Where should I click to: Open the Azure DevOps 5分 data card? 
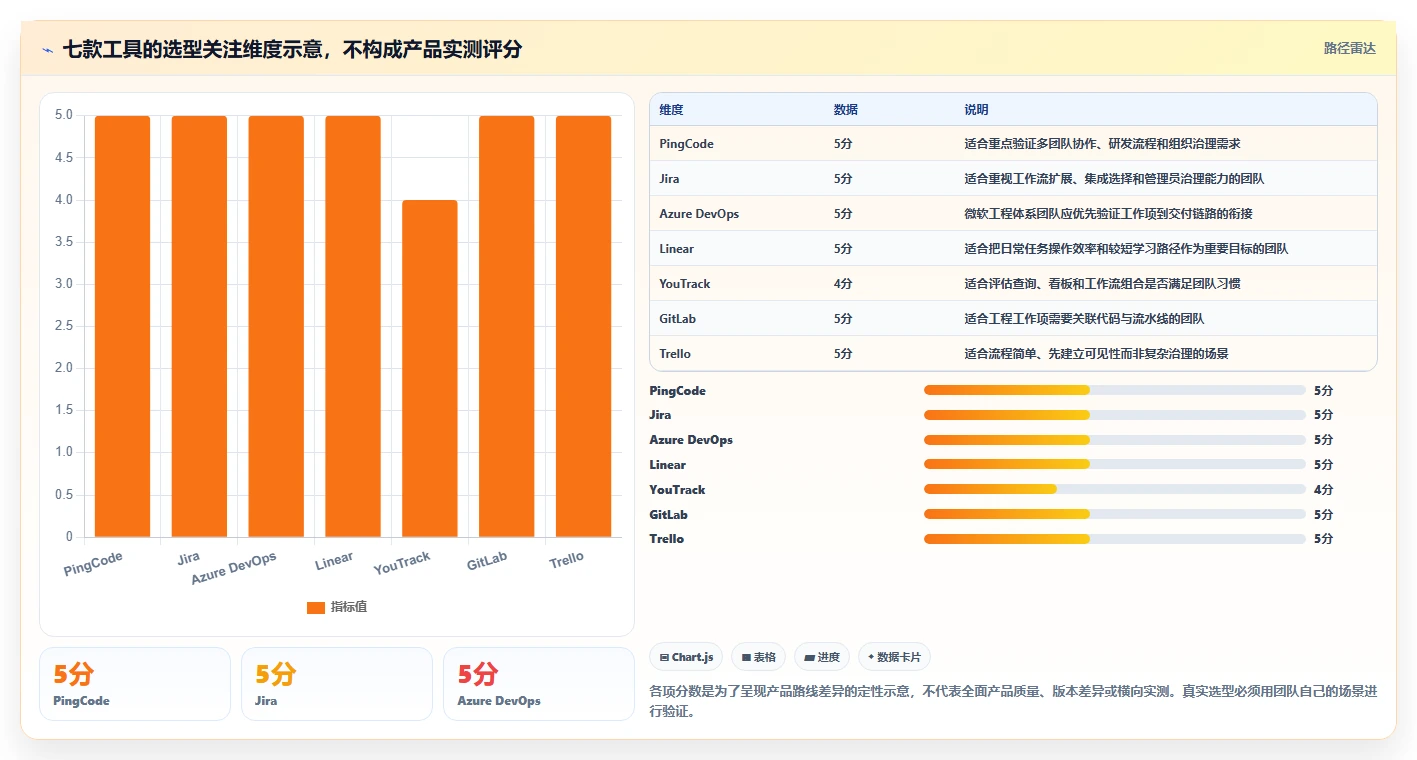539,684
